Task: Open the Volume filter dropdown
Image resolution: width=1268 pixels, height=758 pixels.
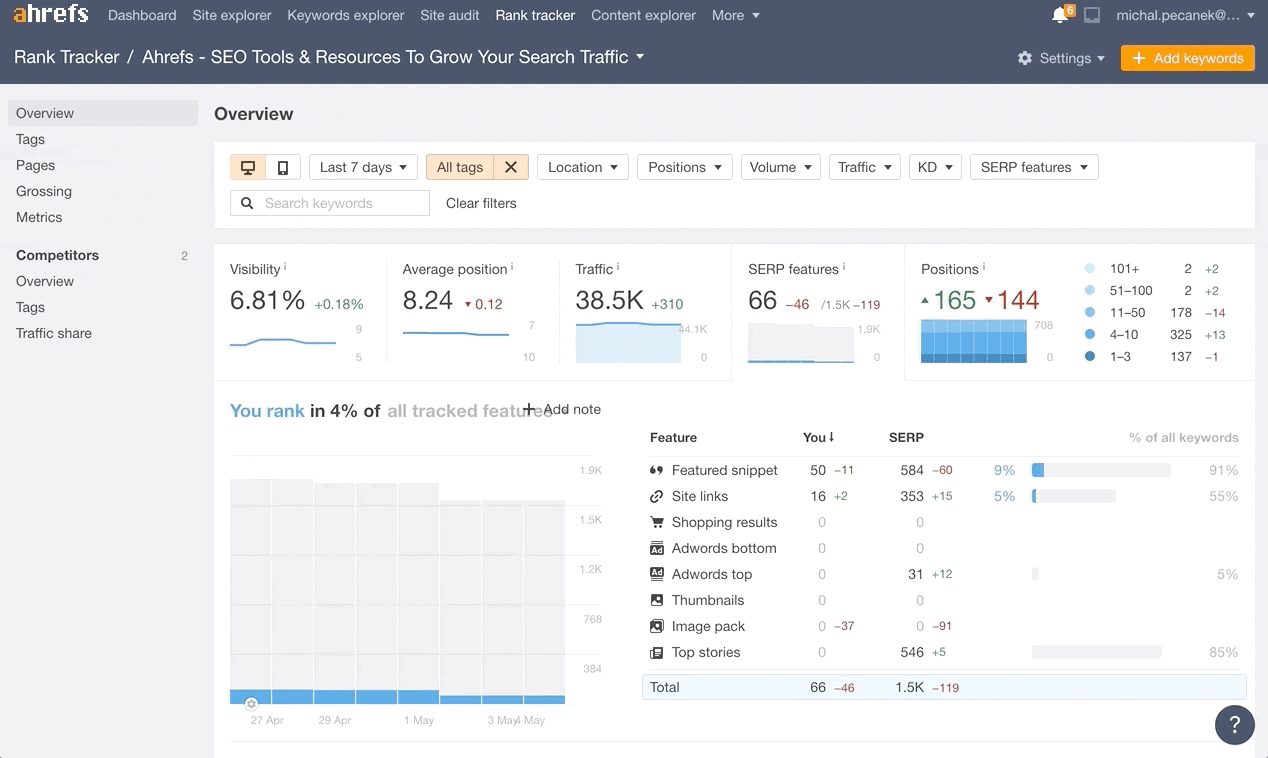Action: point(780,167)
